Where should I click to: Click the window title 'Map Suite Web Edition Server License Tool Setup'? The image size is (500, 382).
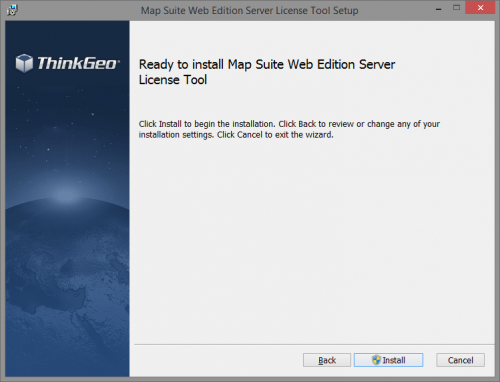point(249,10)
